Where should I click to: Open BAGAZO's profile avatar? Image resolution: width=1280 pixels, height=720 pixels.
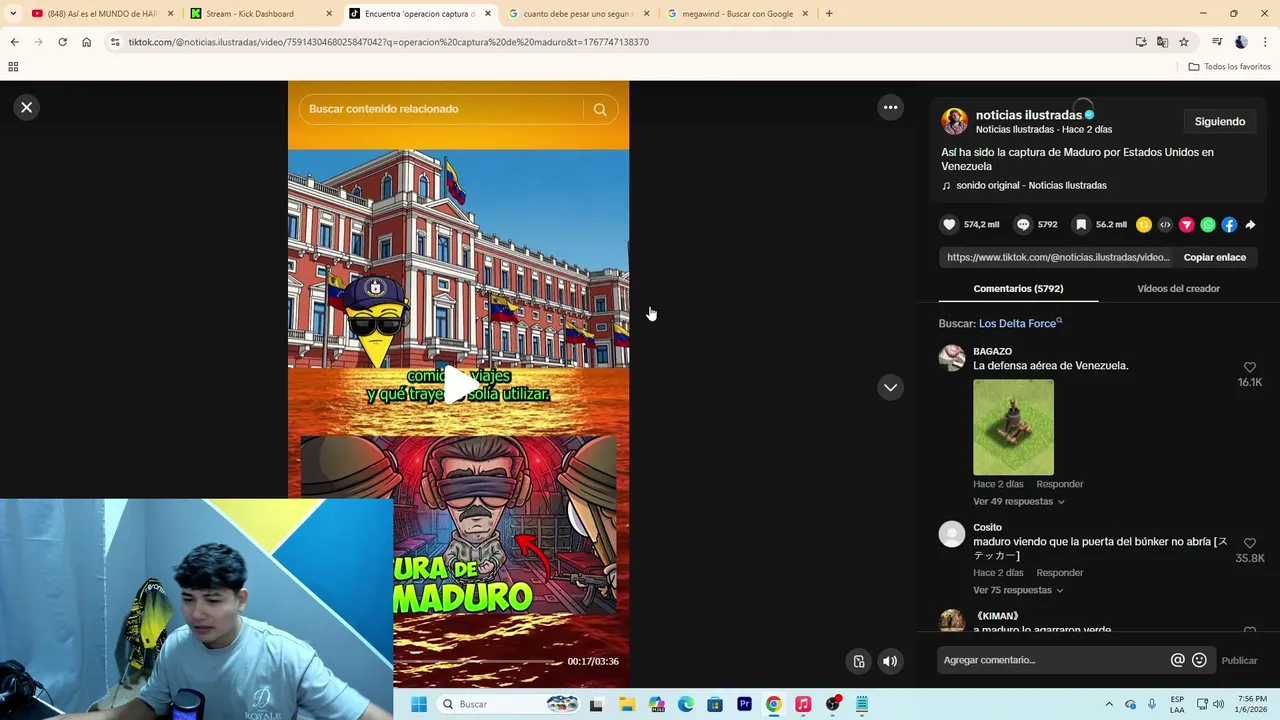[x=952, y=358]
